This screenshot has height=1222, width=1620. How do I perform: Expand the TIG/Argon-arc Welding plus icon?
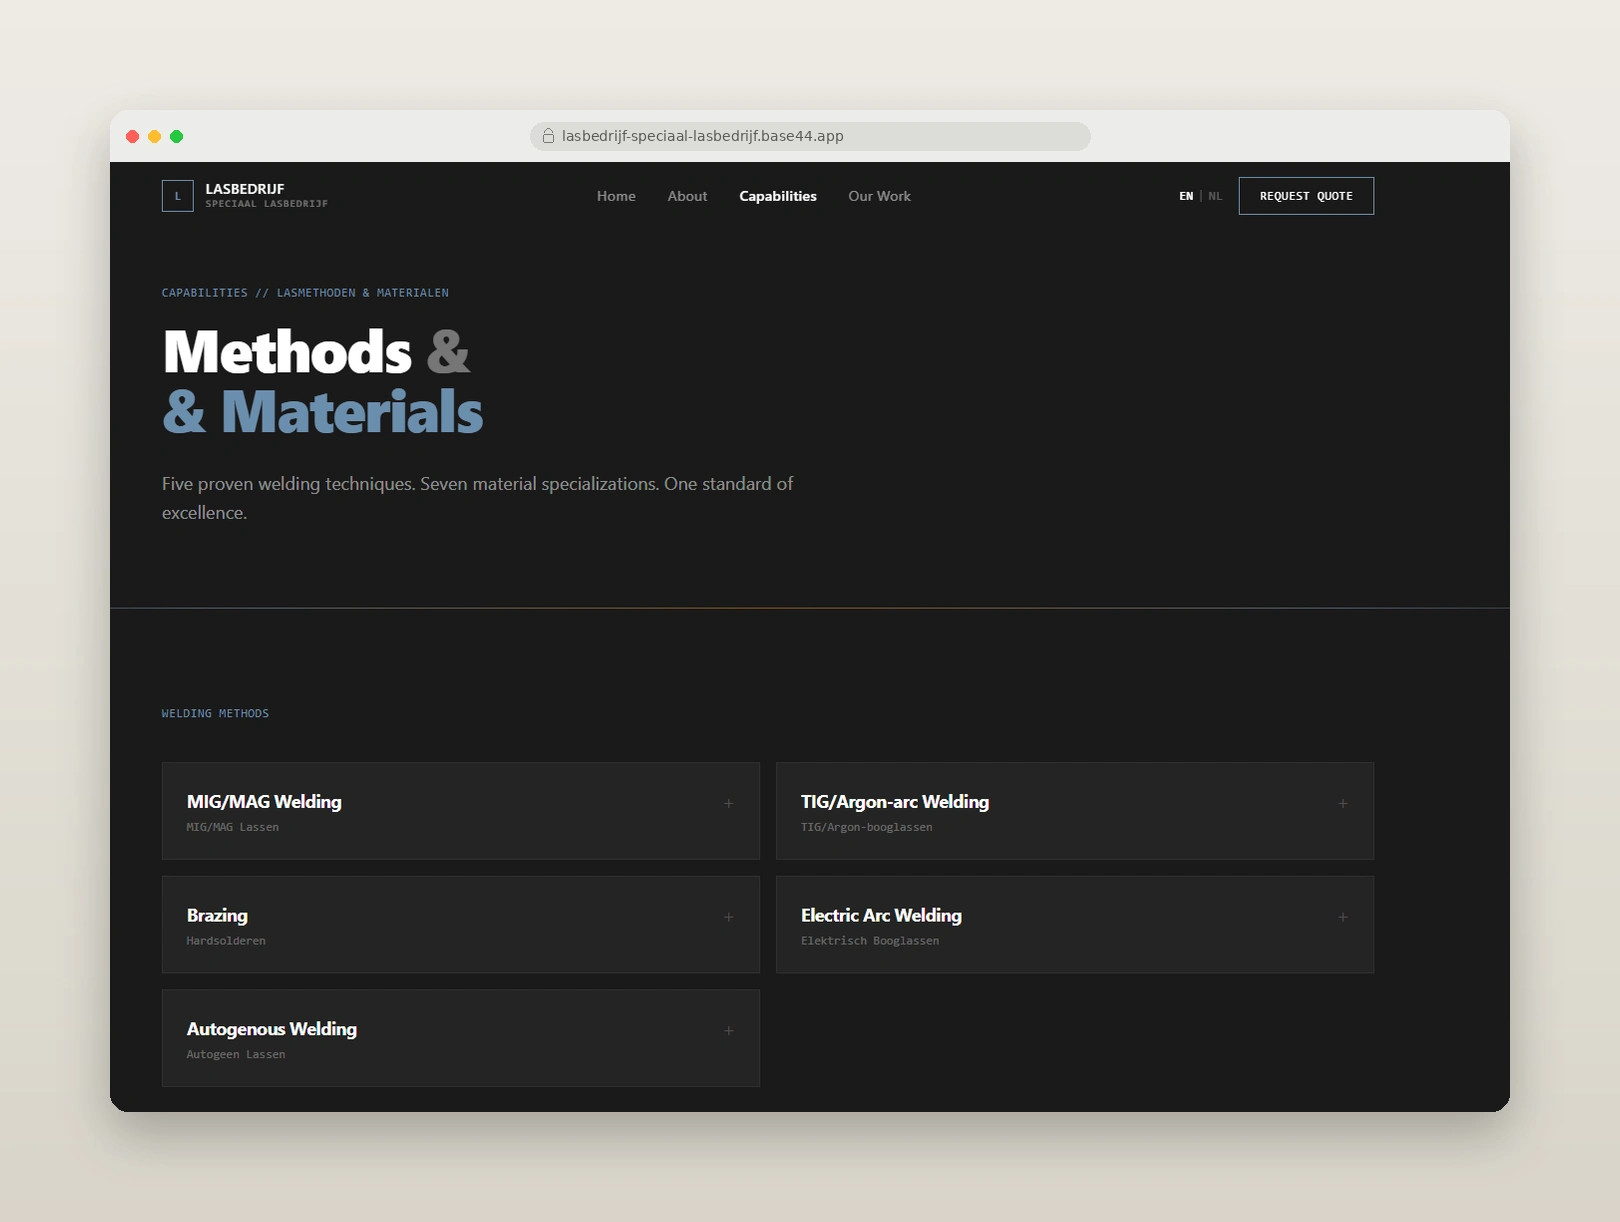[x=1343, y=803]
